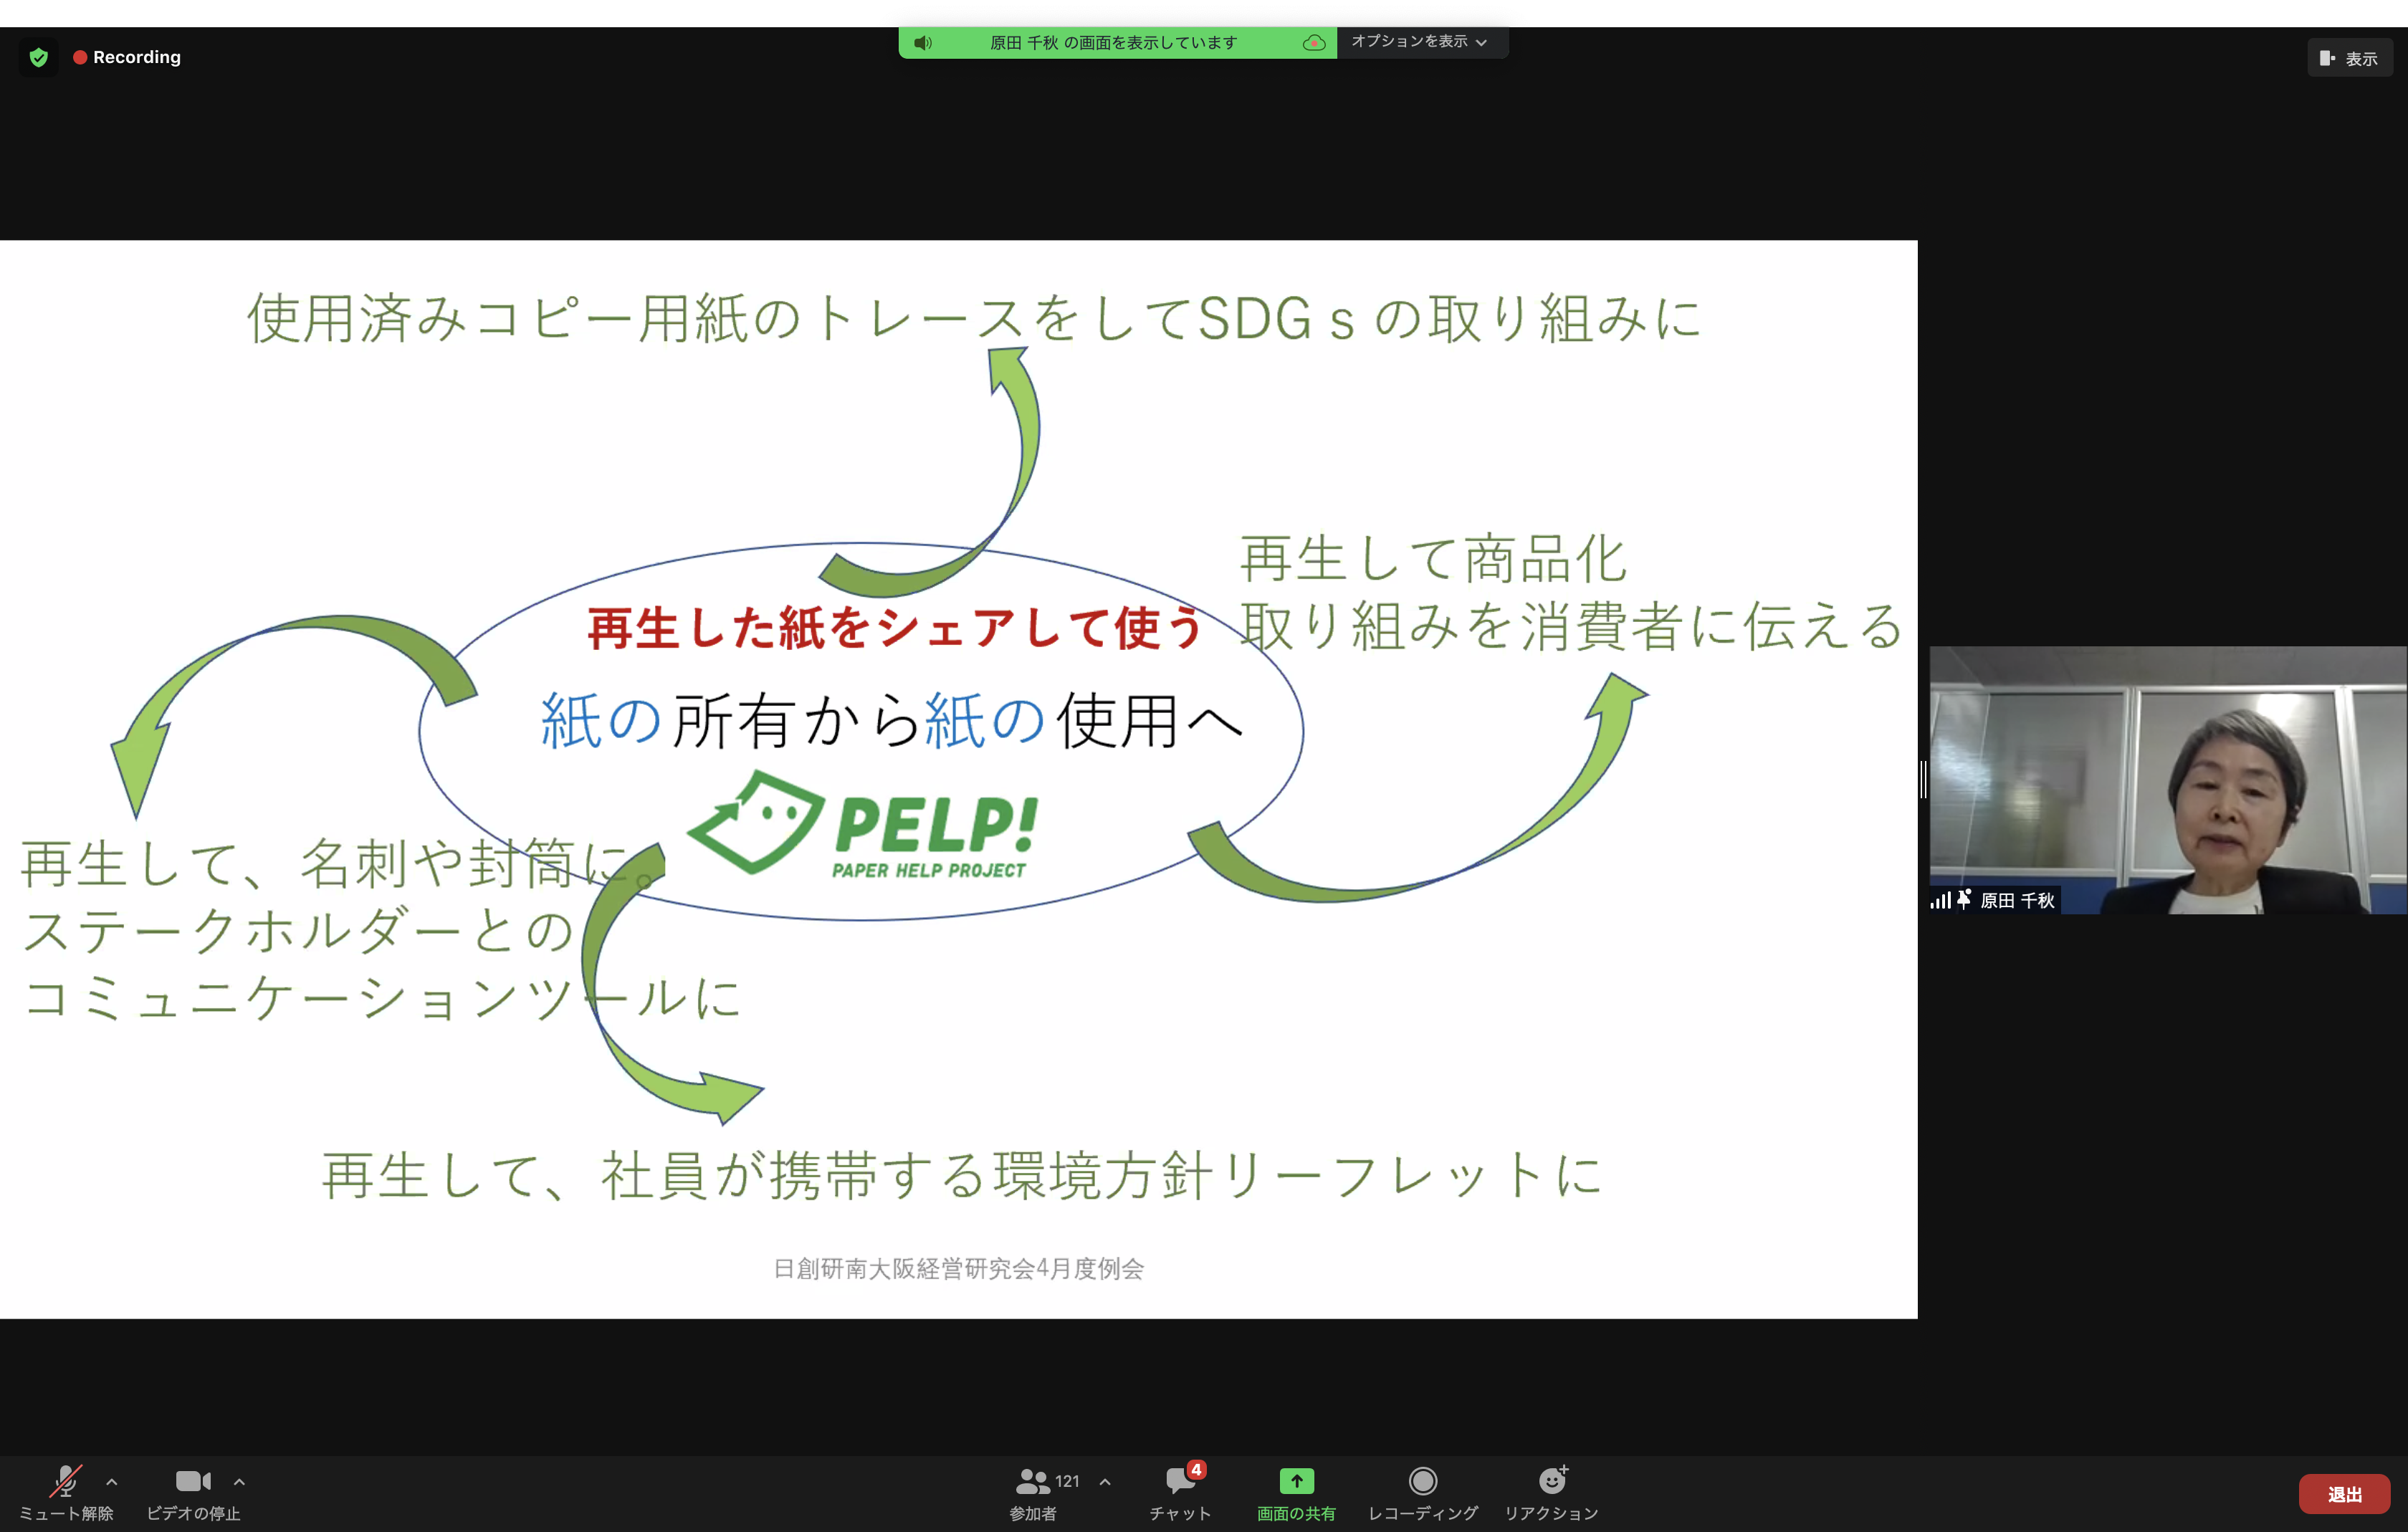Click the text コミュニケーションツールに

pyautogui.click(x=382, y=998)
